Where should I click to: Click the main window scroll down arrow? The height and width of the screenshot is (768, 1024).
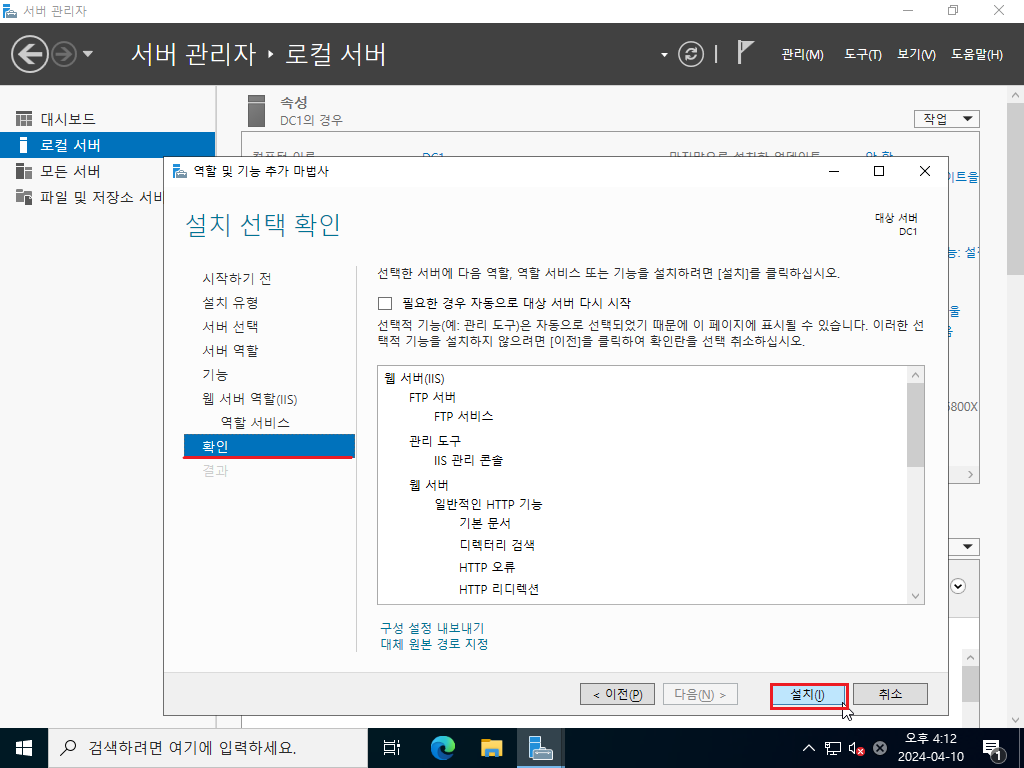coord(1016,720)
